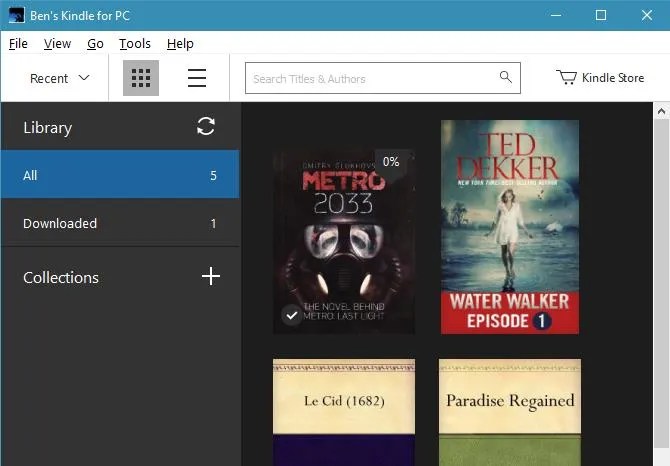The image size is (670, 466).
Task: Click the search magnifier icon
Action: [x=505, y=77]
